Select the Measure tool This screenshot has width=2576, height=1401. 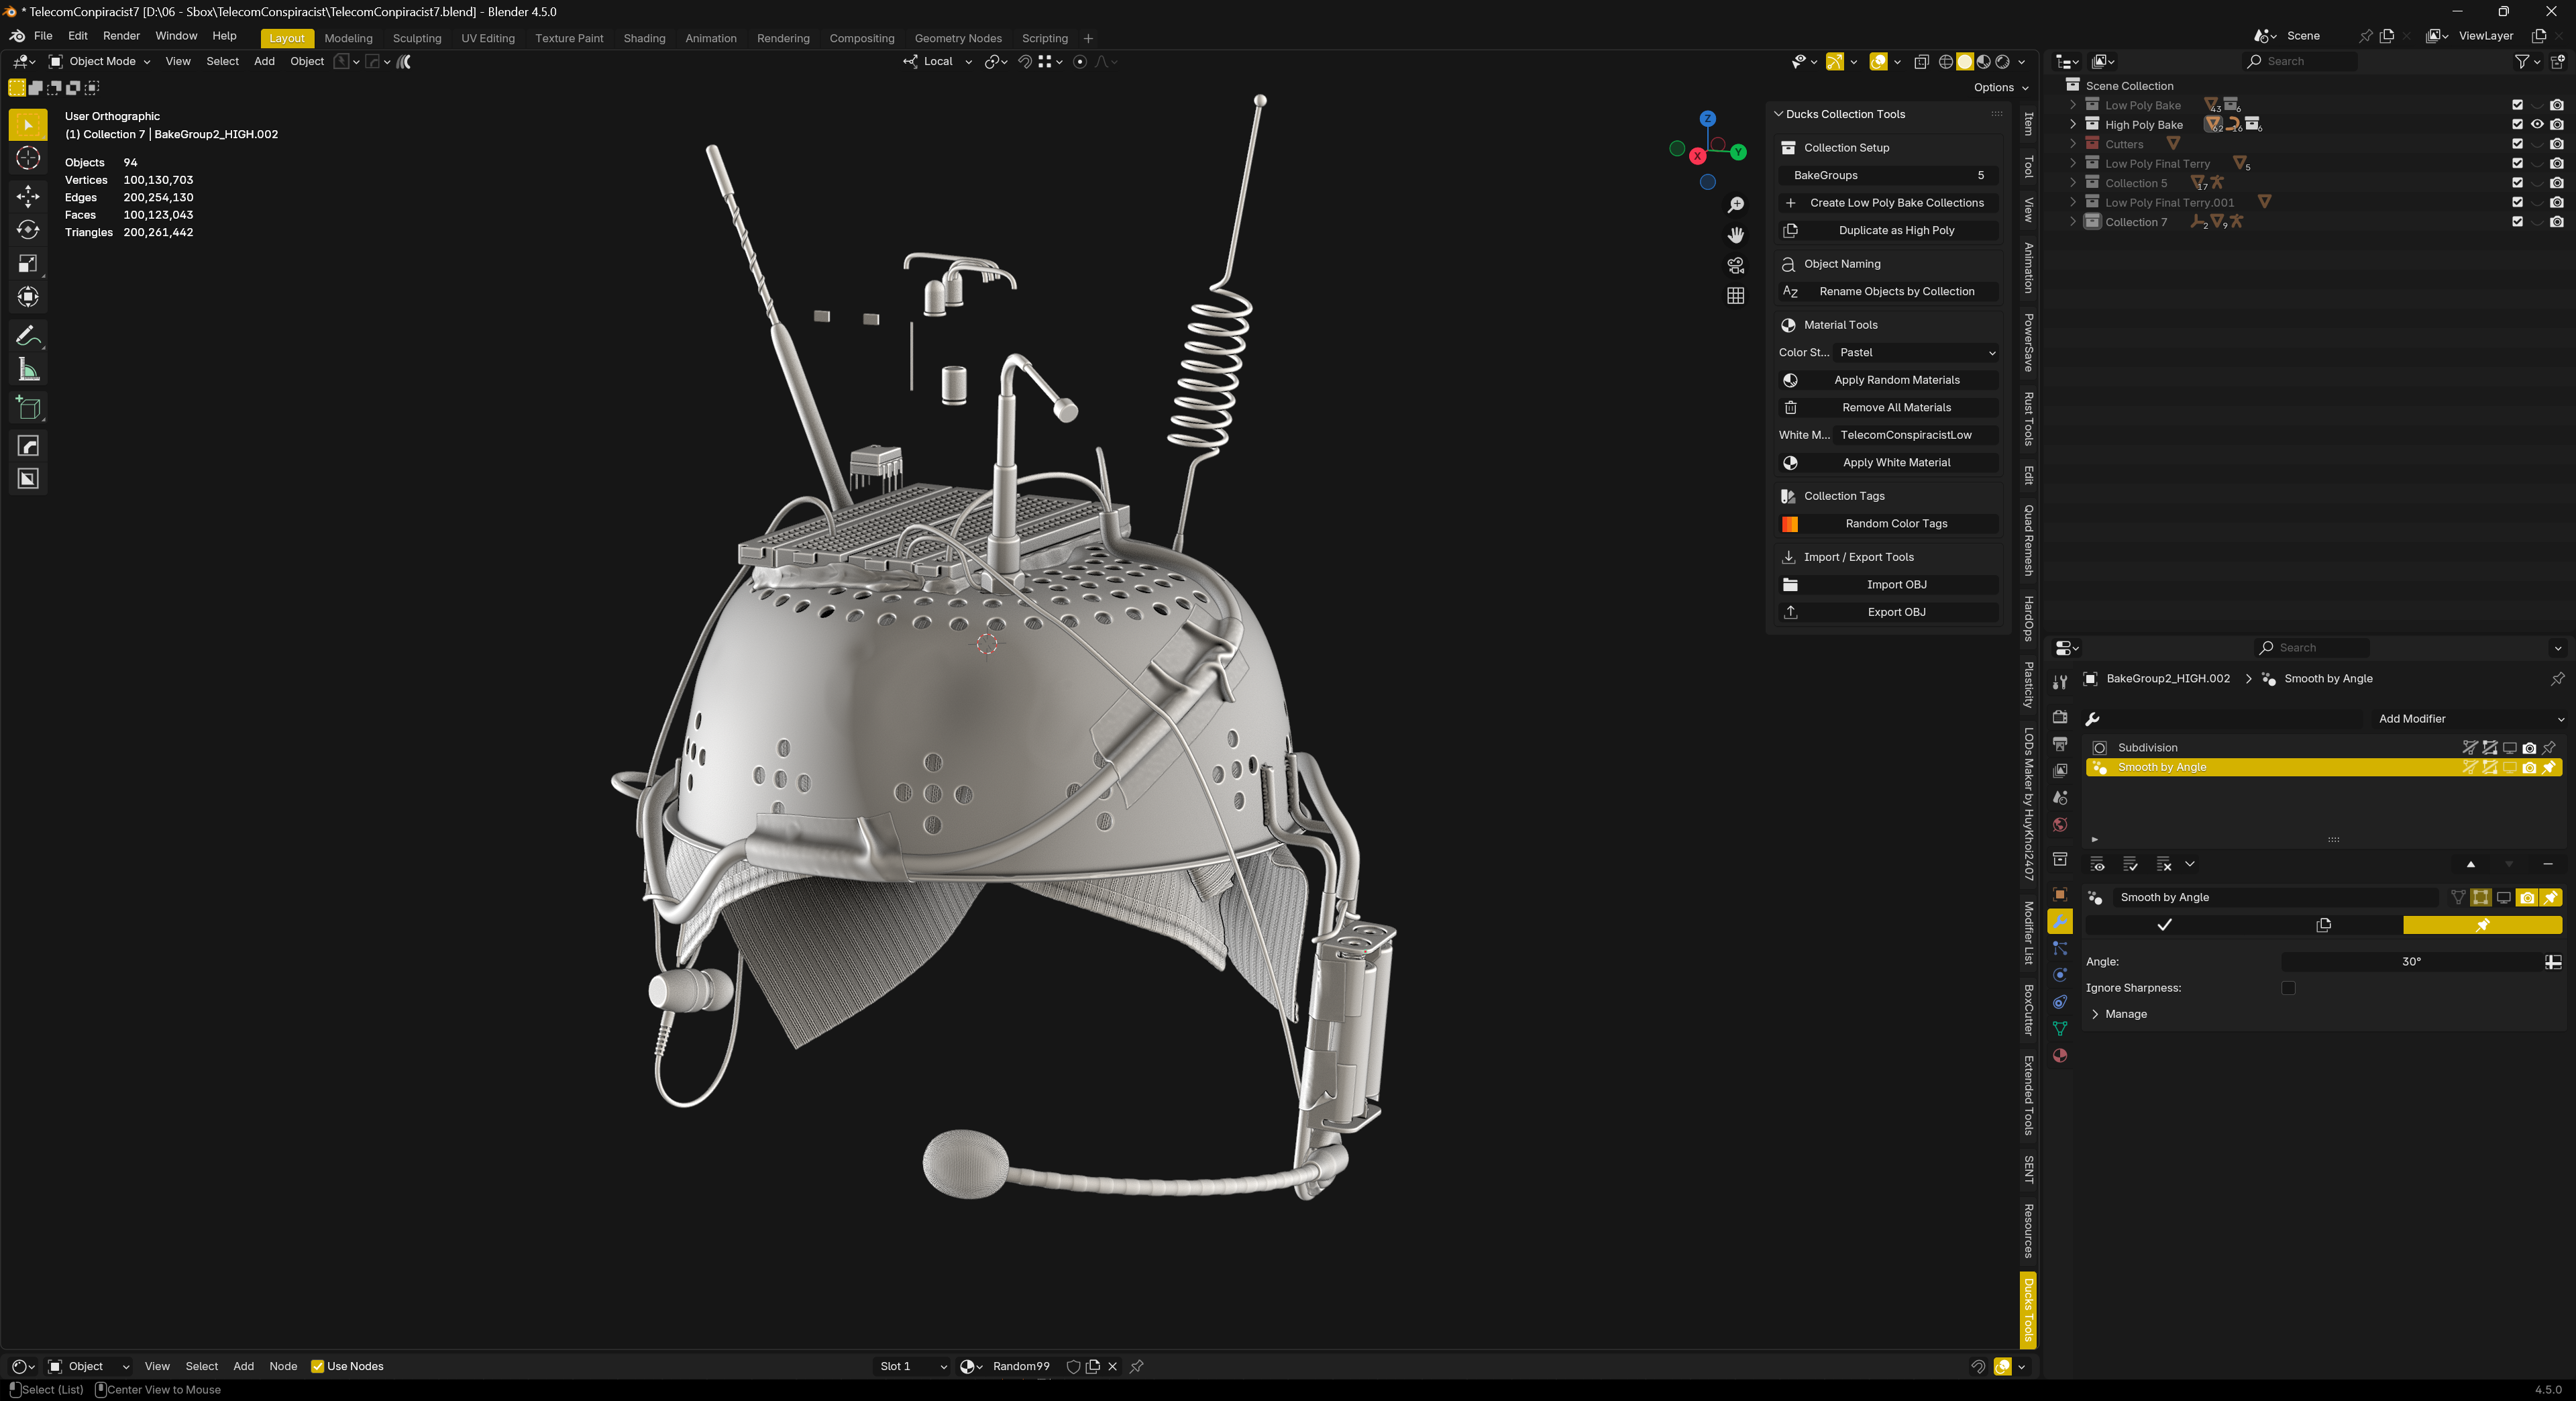pos(28,371)
